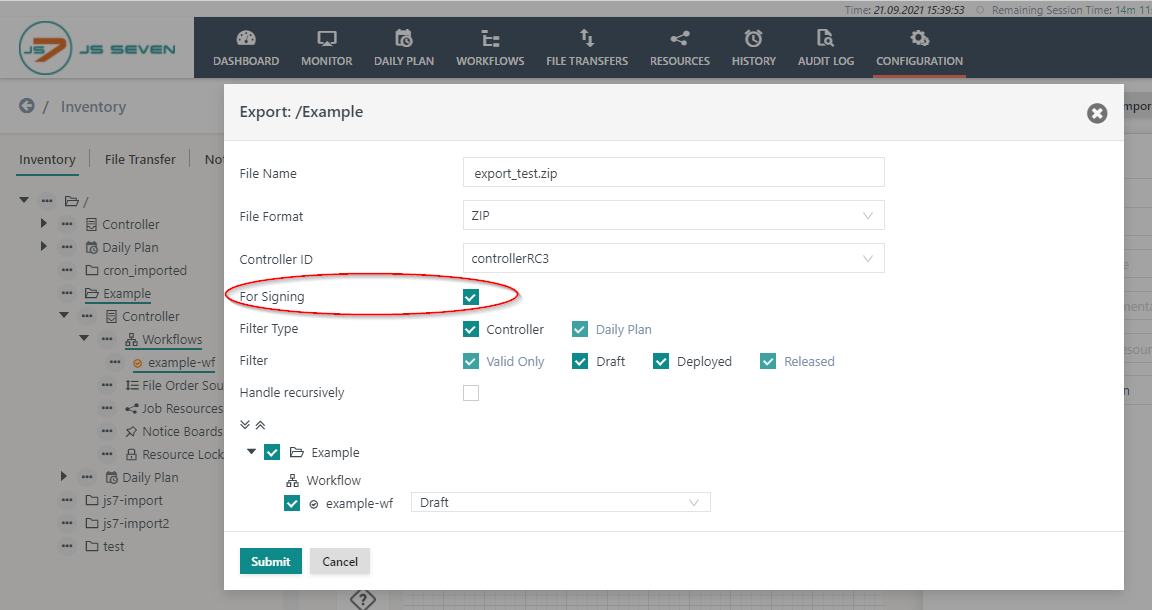
Task: Click the Inventory breadcrumb link
Action: click(x=93, y=107)
